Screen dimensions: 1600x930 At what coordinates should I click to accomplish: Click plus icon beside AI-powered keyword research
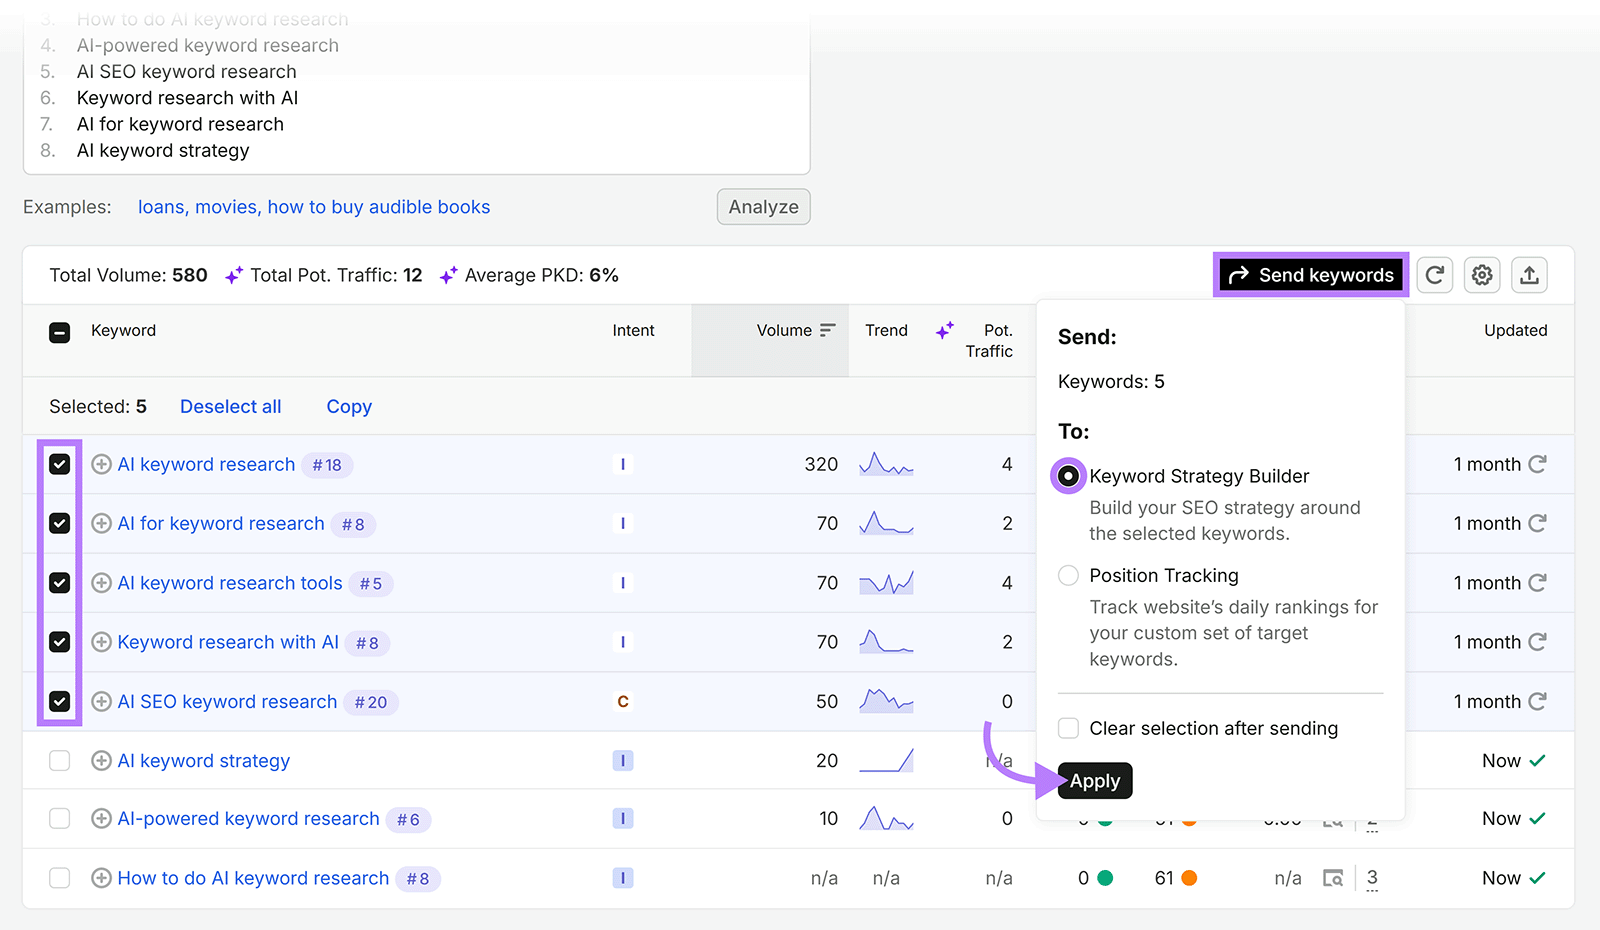click(101, 819)
